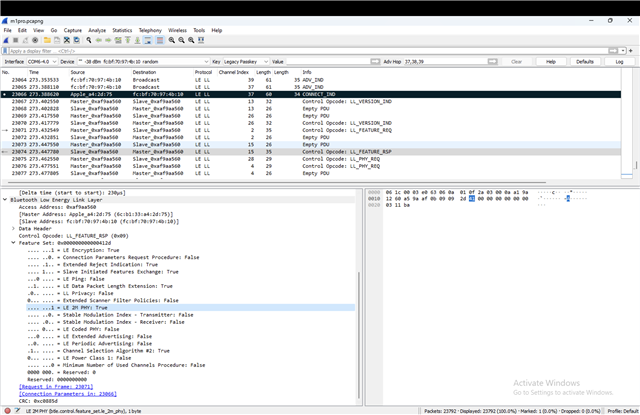Find a packet with magnifier icon
Image resolution: width=640 pixels, height=415 pixels.
click(x=89, y=40)
